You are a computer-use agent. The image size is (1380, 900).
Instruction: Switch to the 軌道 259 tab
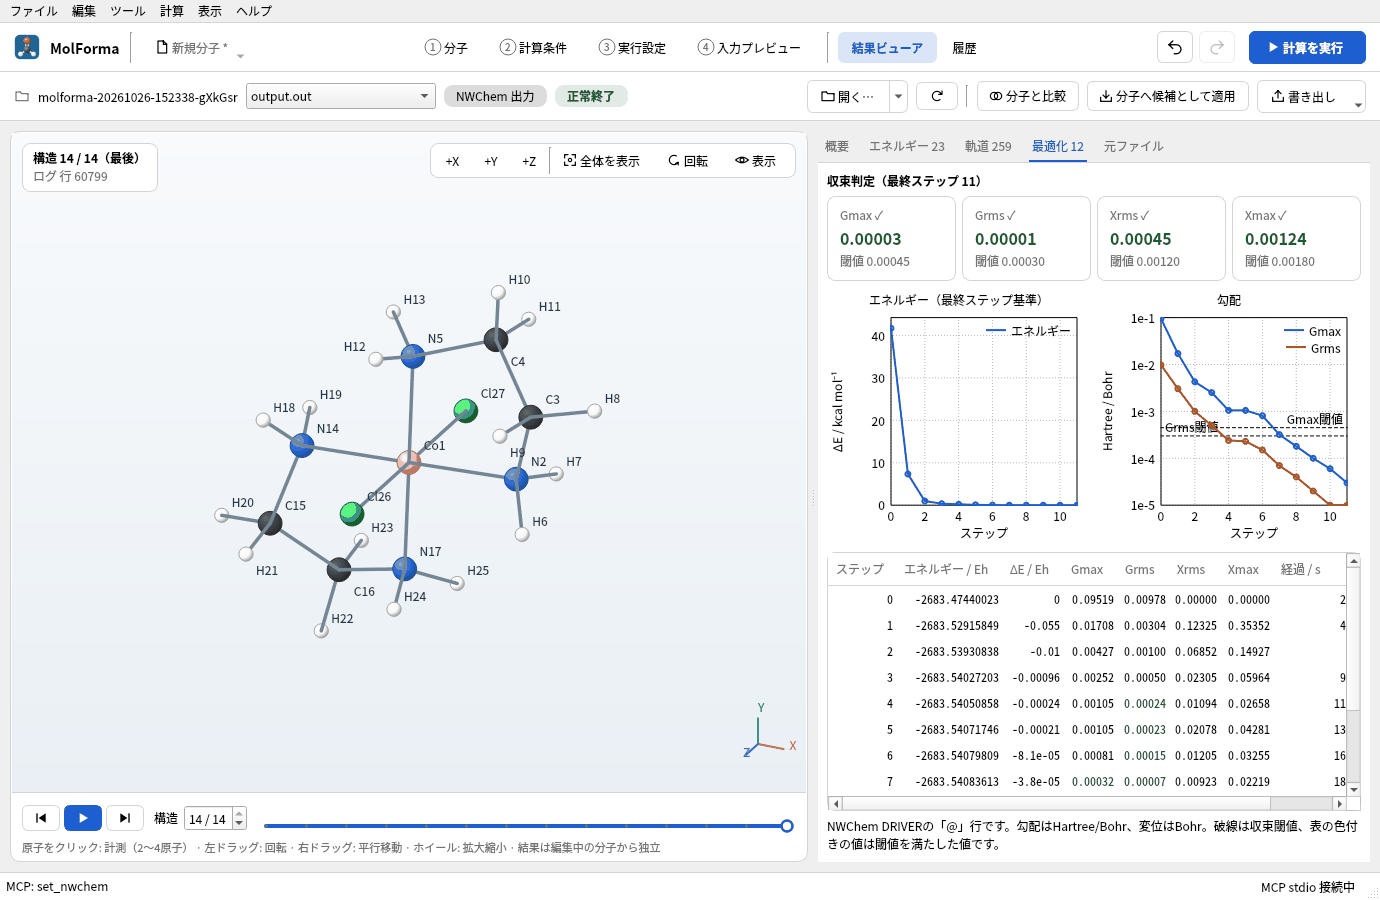pyautogui.click(x=988, y=146)
